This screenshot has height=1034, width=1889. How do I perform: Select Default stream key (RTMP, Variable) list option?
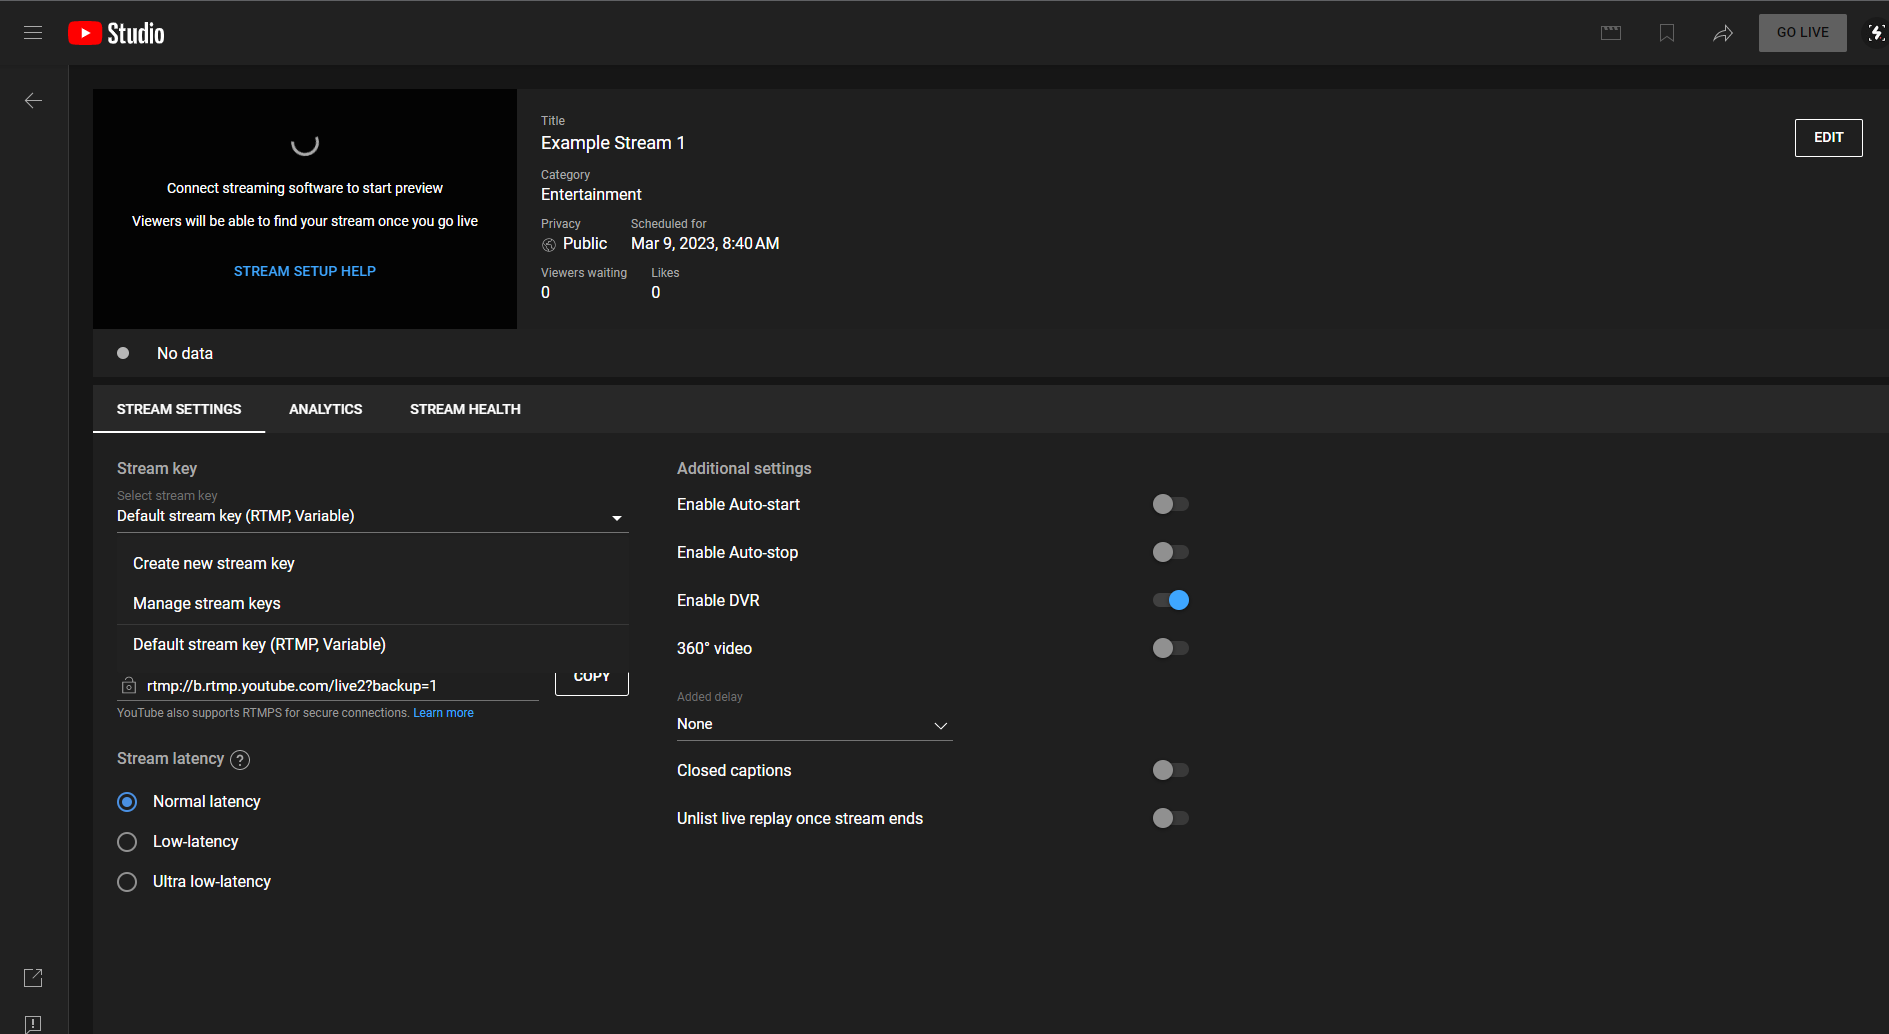tap(373, 645)
